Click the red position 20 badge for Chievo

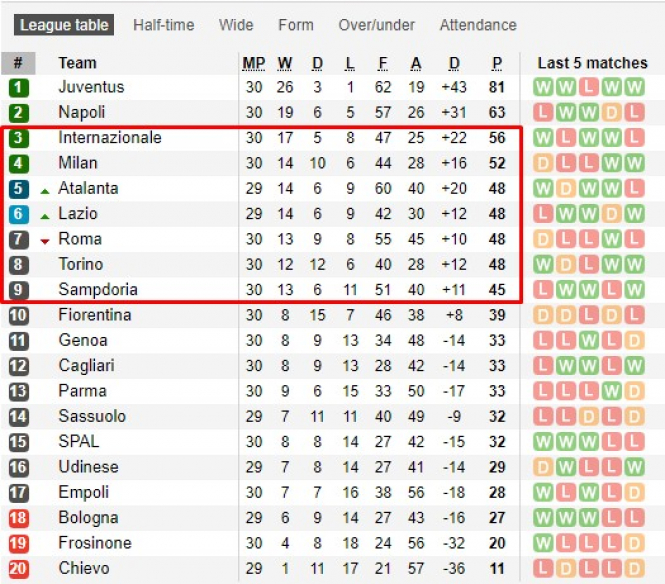coord(18,569)
